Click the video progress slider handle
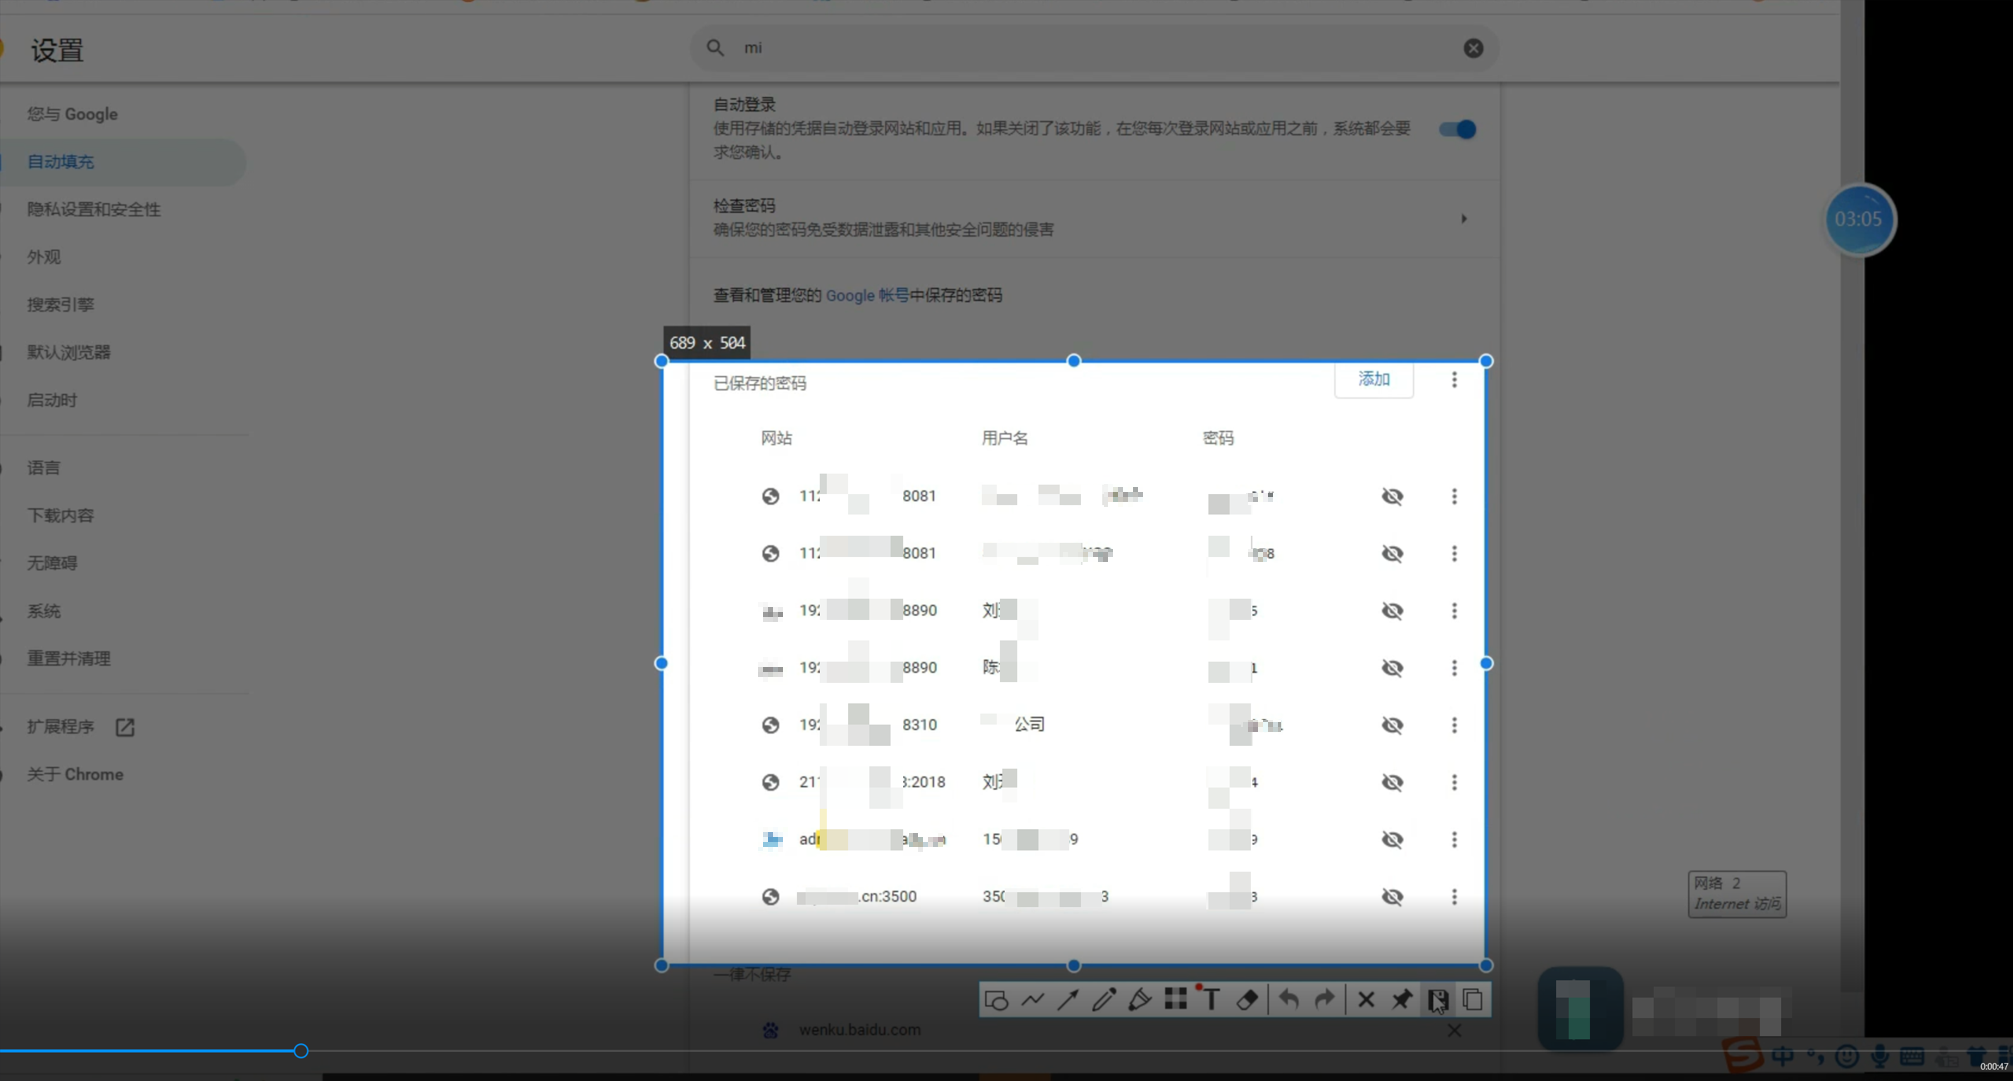Image resolution: width=2013 pixels, height=1081 pixels. (x=301, y=1051)
